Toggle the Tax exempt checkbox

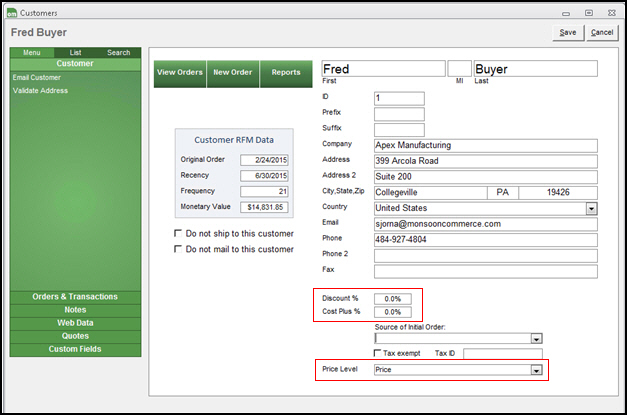coord(377,353)
